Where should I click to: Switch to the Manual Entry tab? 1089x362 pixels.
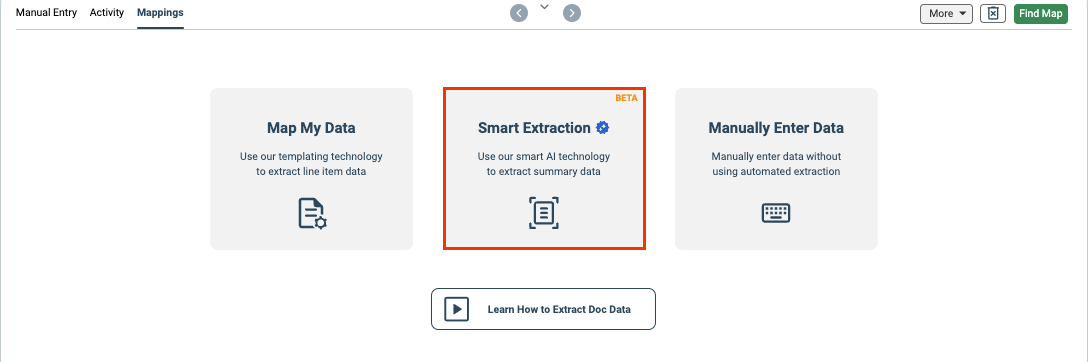pyautogui.click(x=47, y=13)
